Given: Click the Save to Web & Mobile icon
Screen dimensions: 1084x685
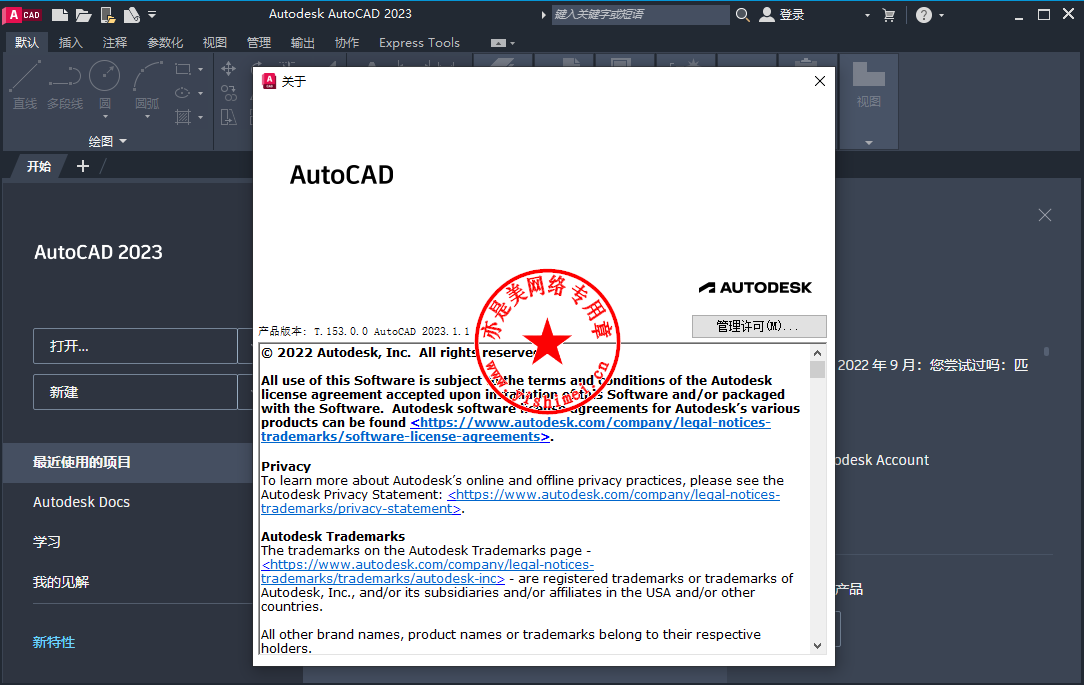Looking at the screenshot, I should coord(131,15).
